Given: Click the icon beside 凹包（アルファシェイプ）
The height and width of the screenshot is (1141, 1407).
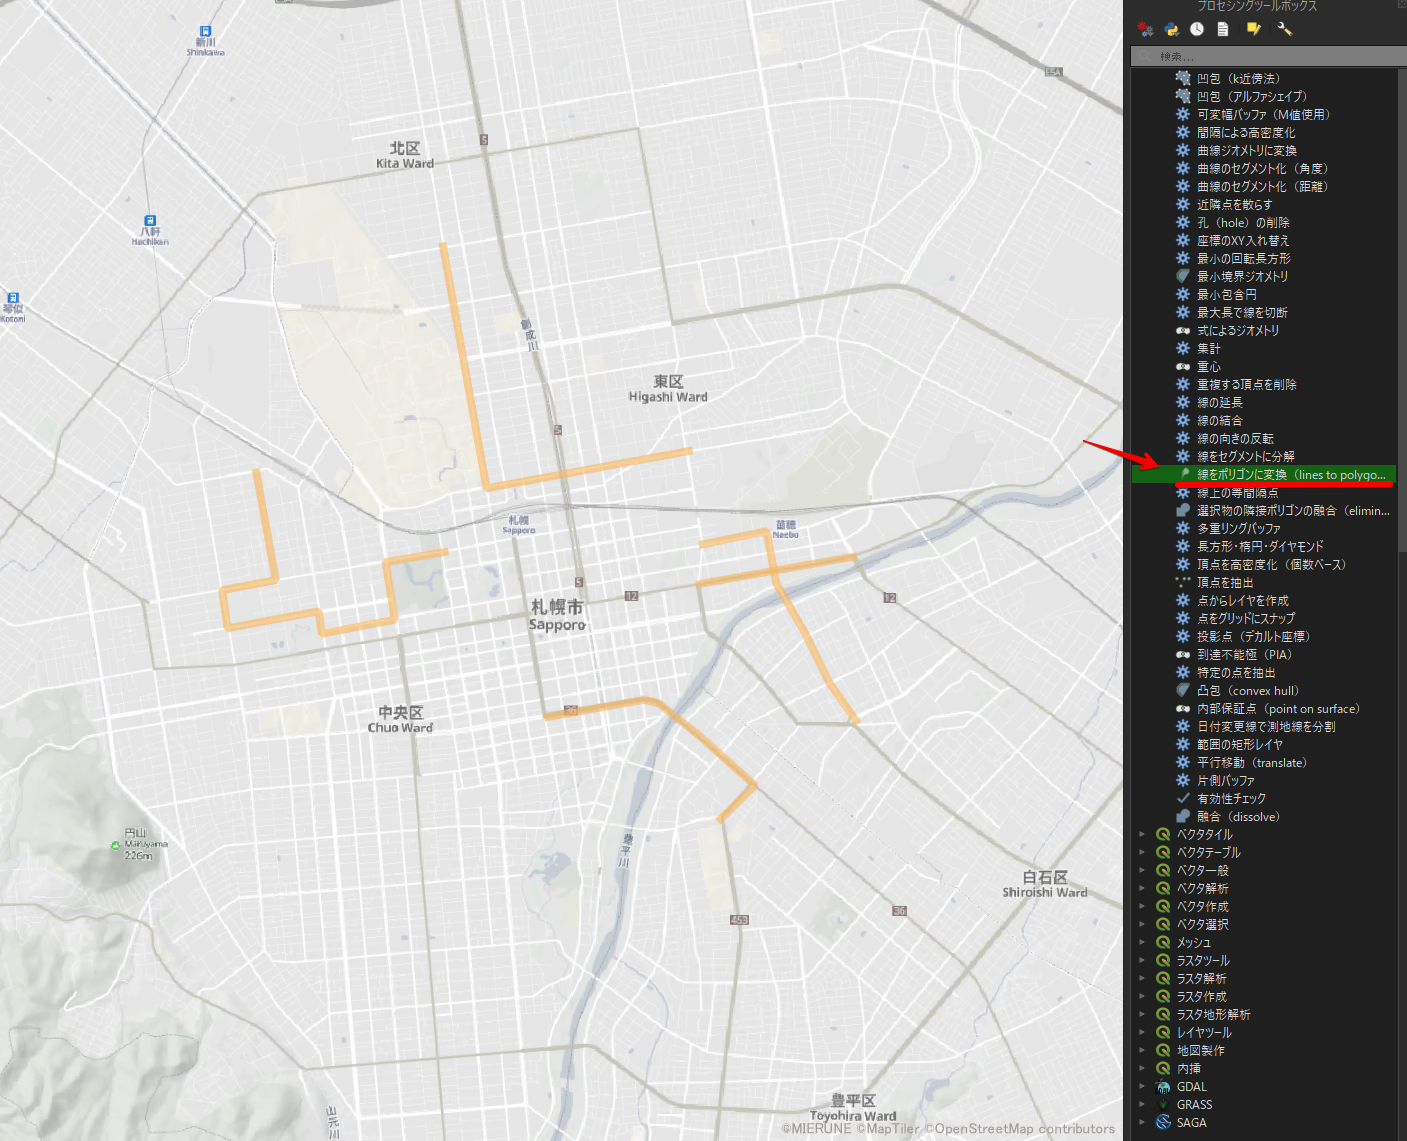Looking at the screenshot, I should [x=1183, y=96].
